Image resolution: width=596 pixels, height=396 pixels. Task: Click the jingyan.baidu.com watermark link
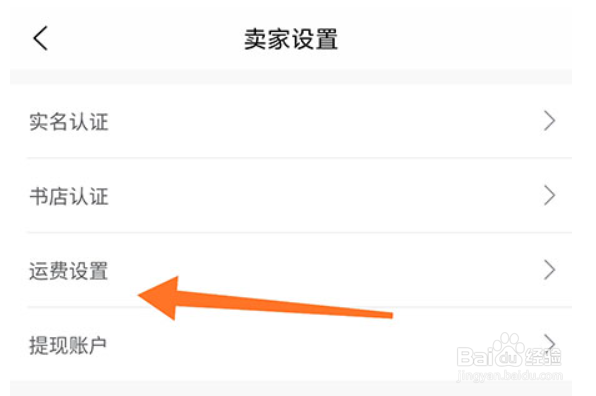click(510, 376)
